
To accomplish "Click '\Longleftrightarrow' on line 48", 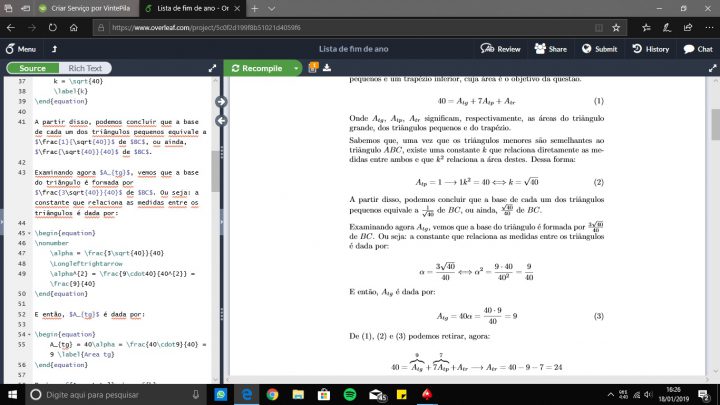I will click(86, 264).
